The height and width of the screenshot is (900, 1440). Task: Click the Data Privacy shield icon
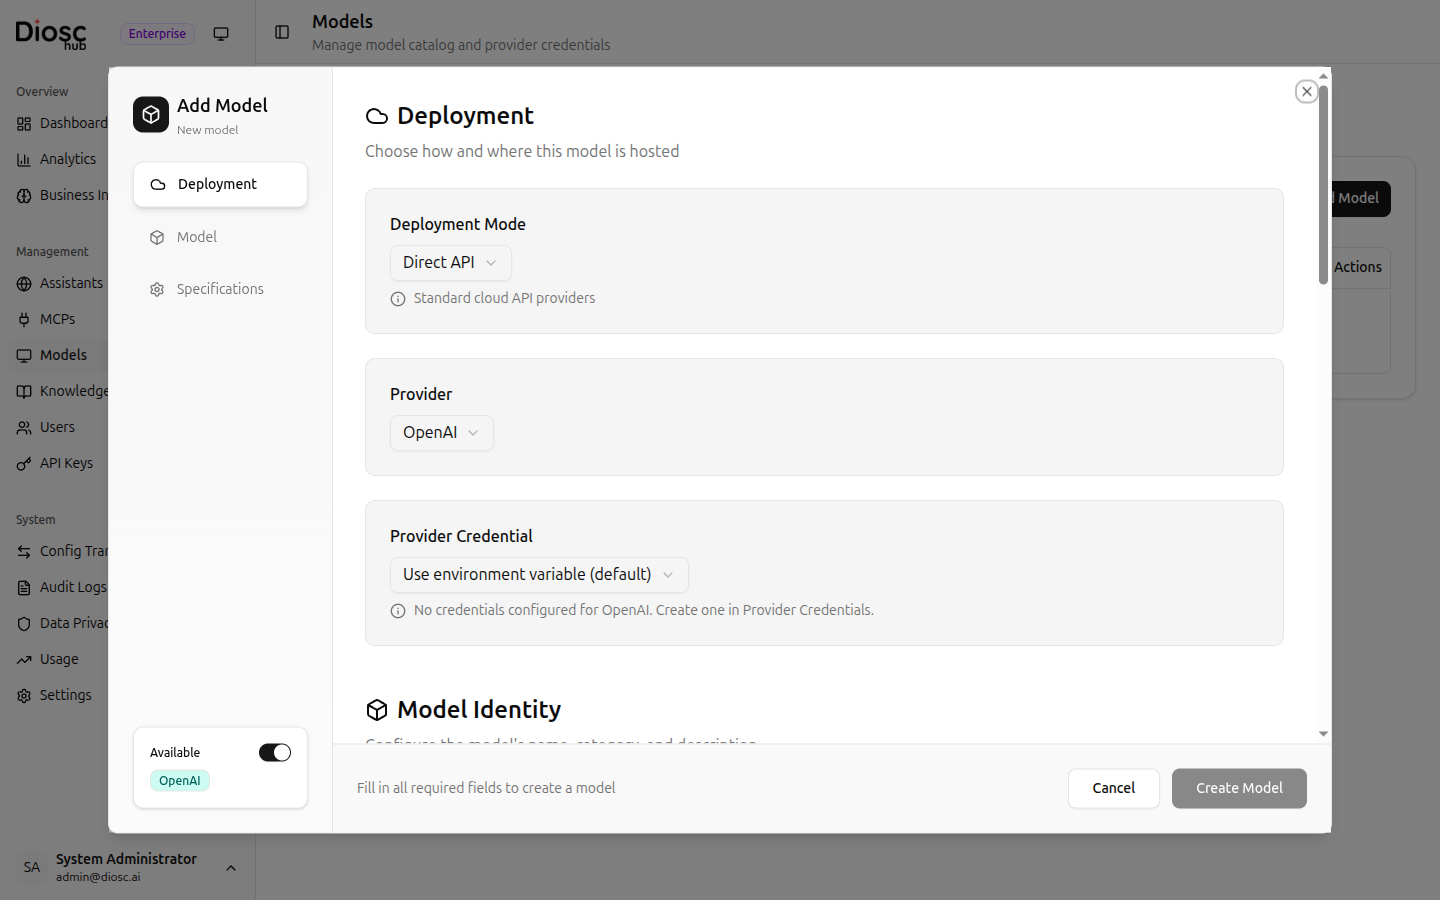point(24,624)
